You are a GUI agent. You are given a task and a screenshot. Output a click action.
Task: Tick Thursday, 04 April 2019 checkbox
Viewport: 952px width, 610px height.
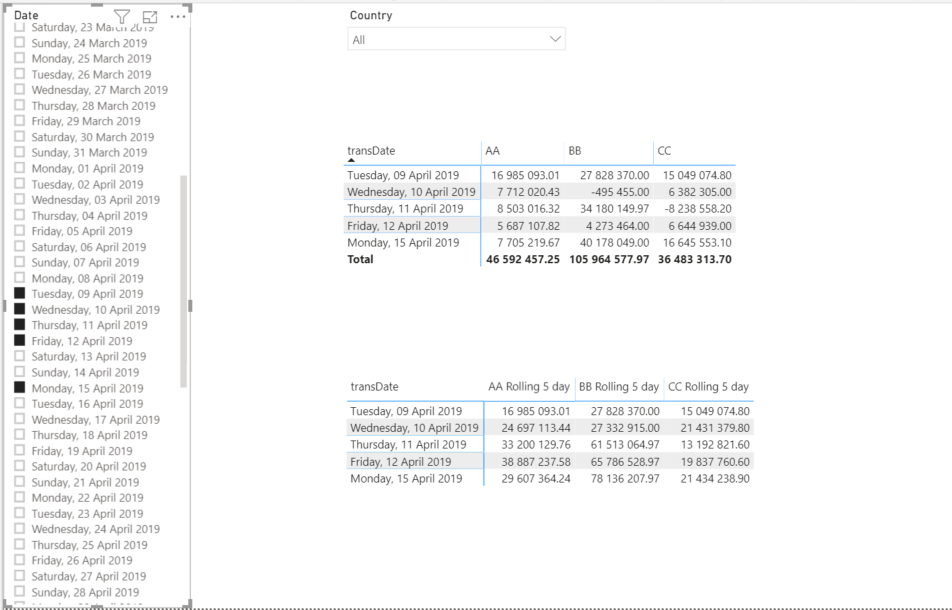[x=19, y=215]
